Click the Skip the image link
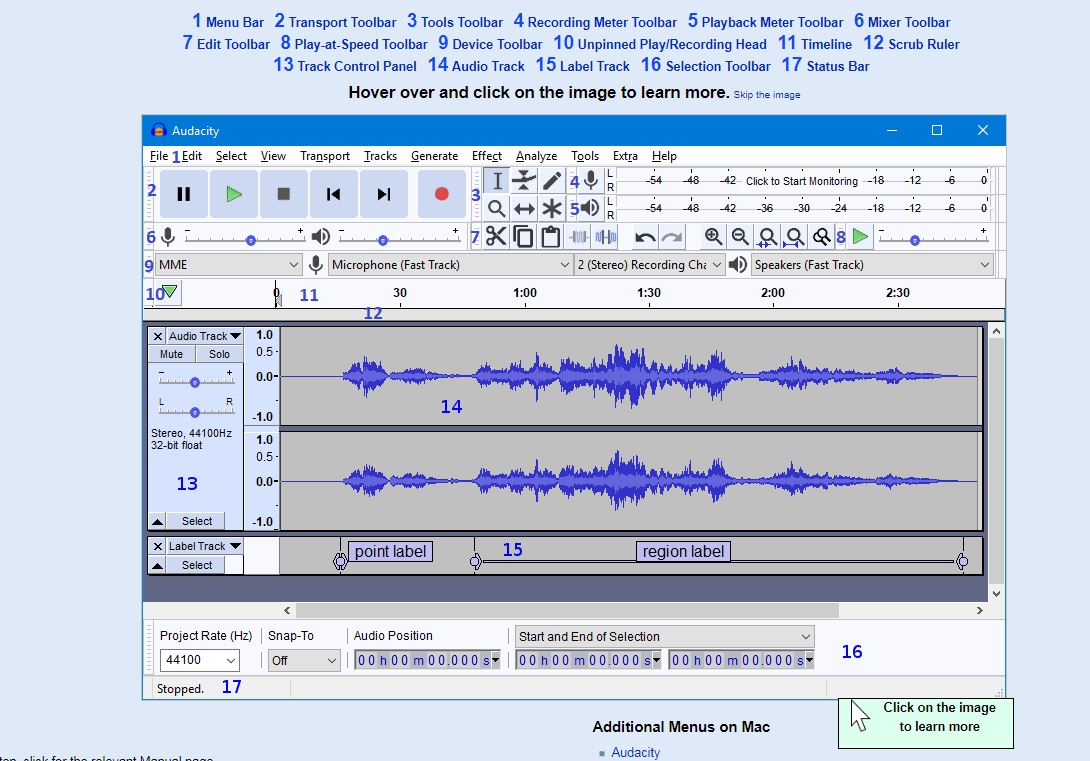The image size is (1090, 761). pos(767,93)
